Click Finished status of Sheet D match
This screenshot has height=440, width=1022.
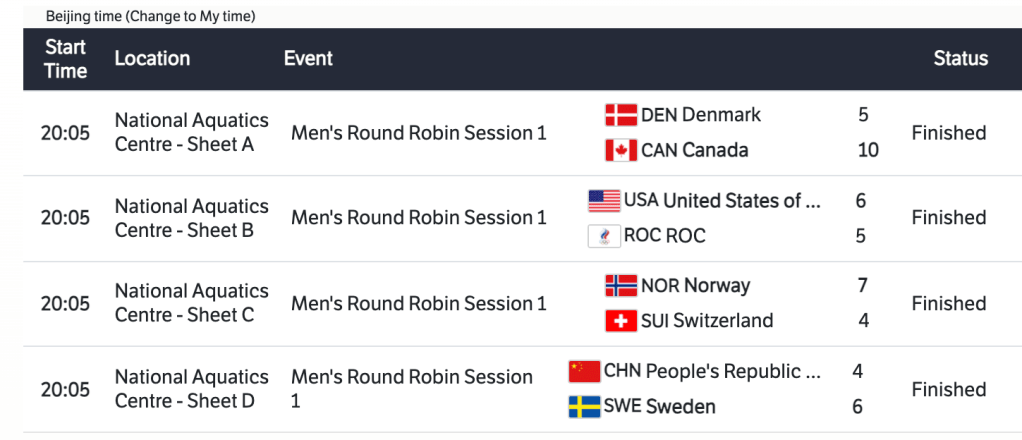(948, 389)
